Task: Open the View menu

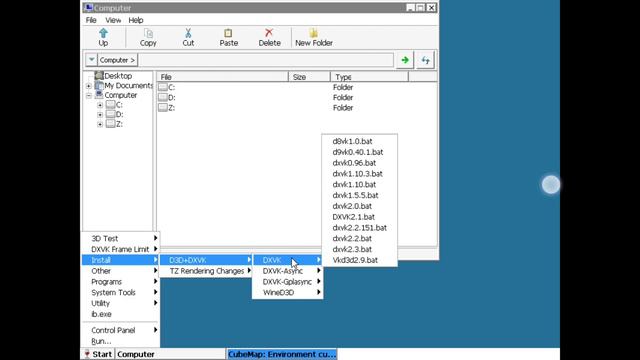Action: [113, 20]
